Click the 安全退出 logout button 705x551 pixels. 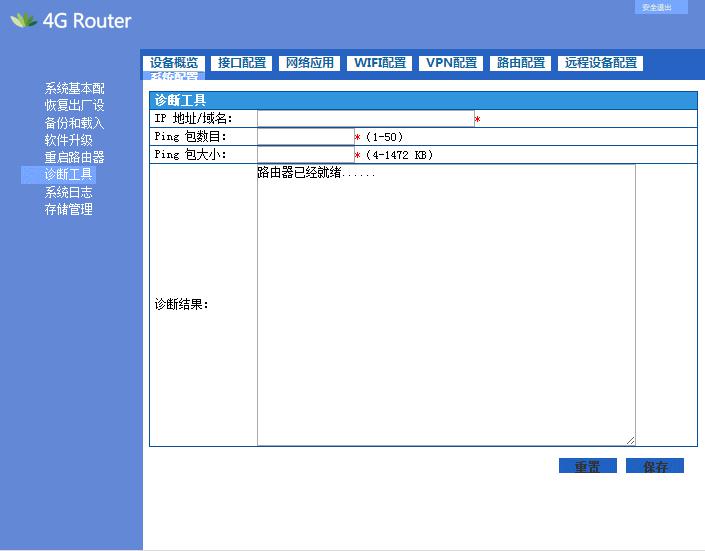661,7
